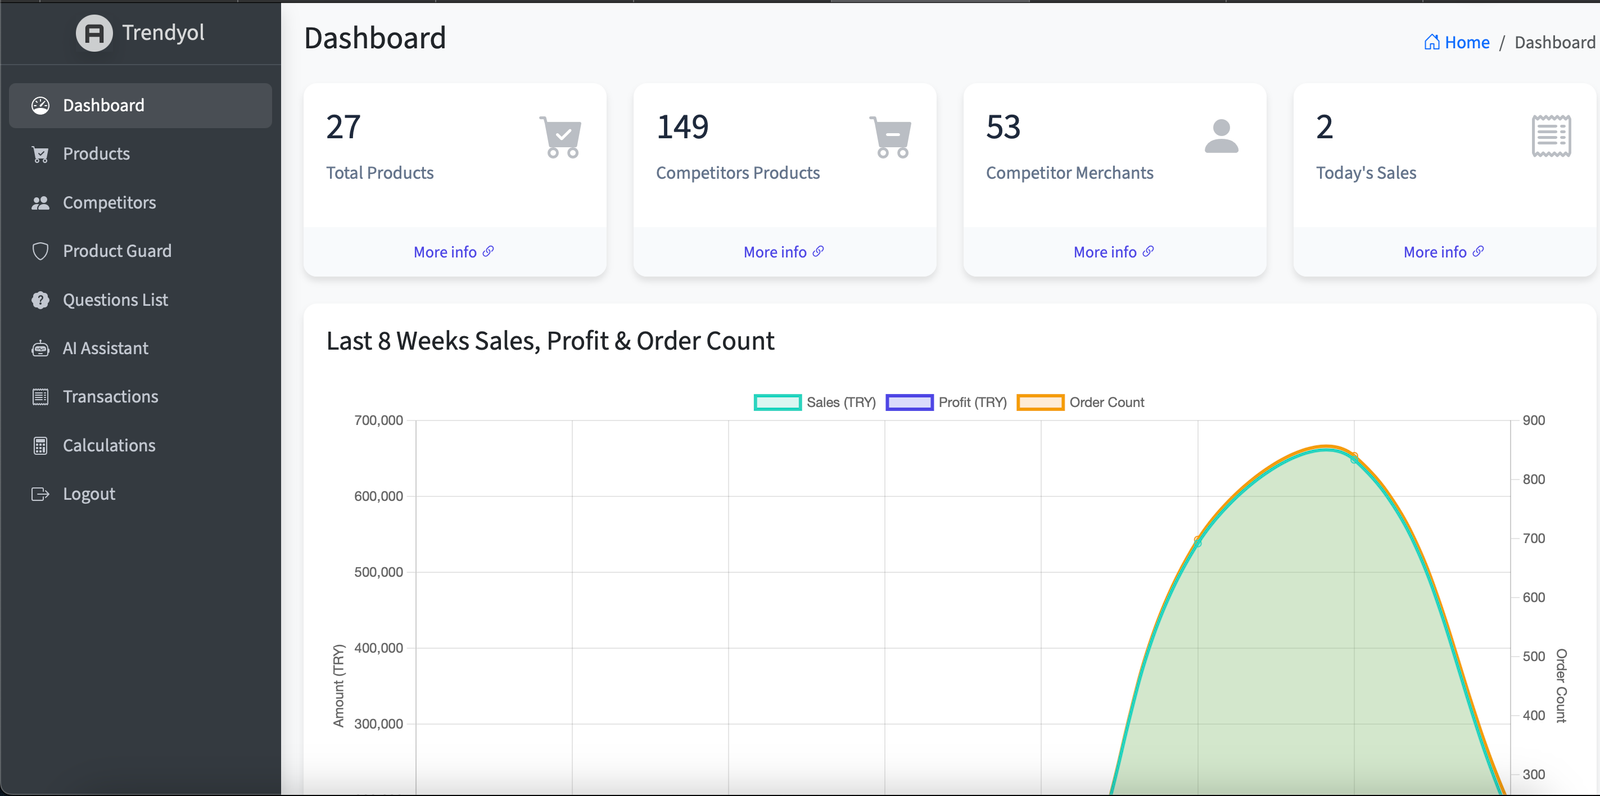Open More info under Total Products
This screenshot has height=796, width=1600.
[453, 252]
